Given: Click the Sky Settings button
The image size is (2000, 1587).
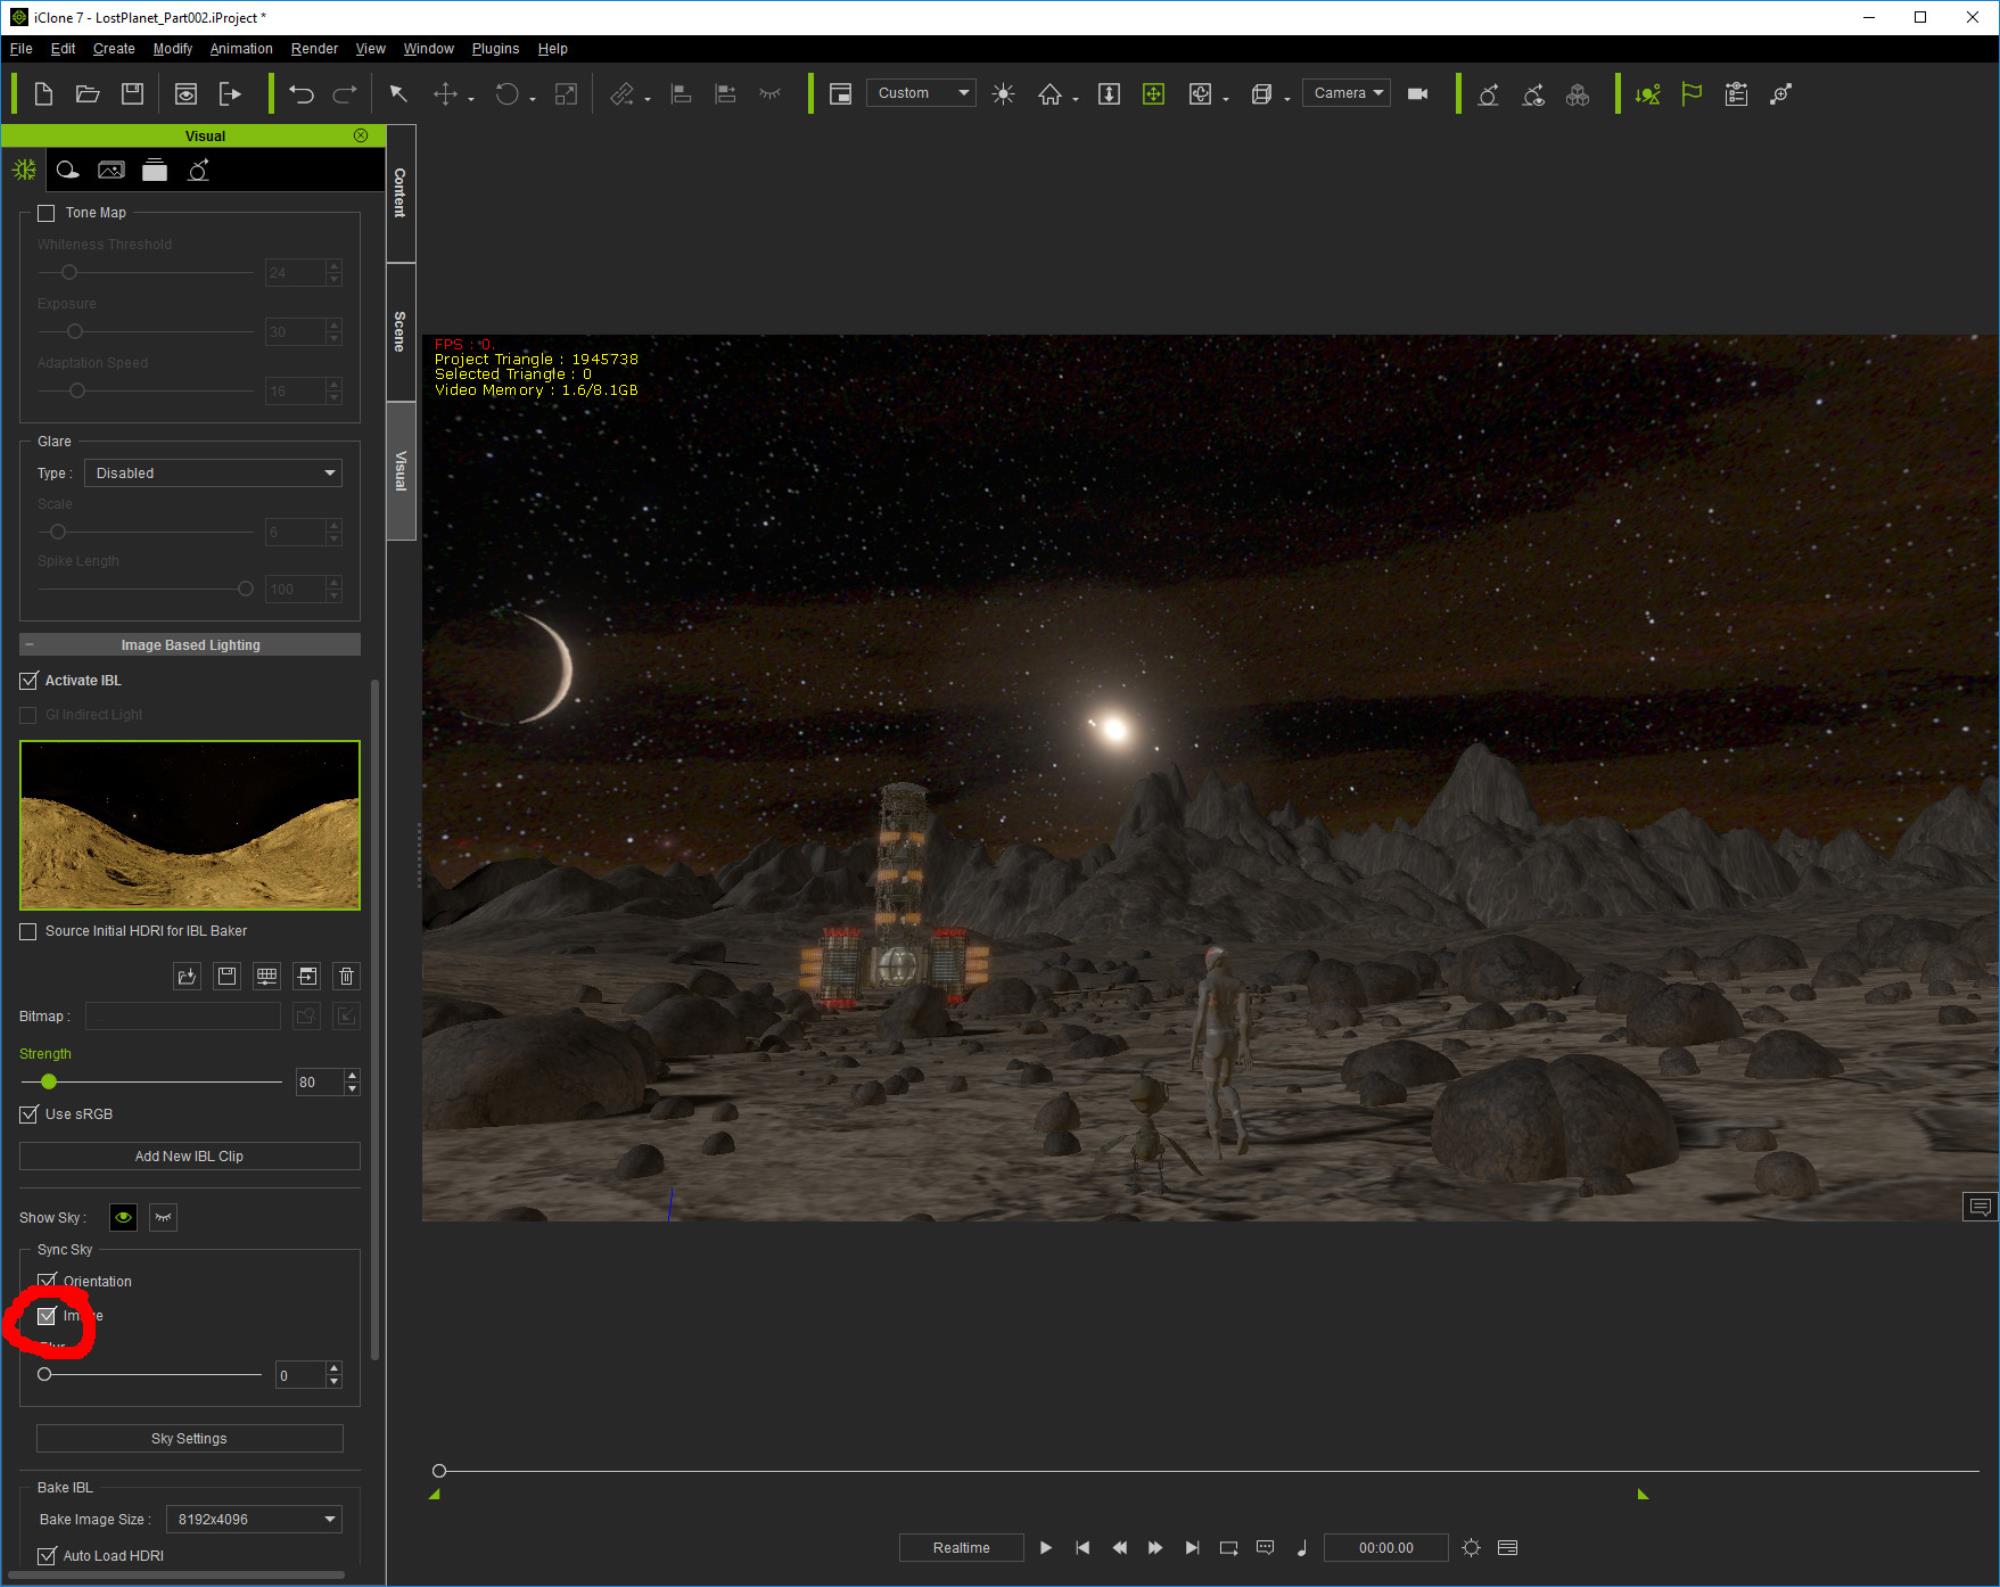Looking at the screenshot, I should [190, 1439].
